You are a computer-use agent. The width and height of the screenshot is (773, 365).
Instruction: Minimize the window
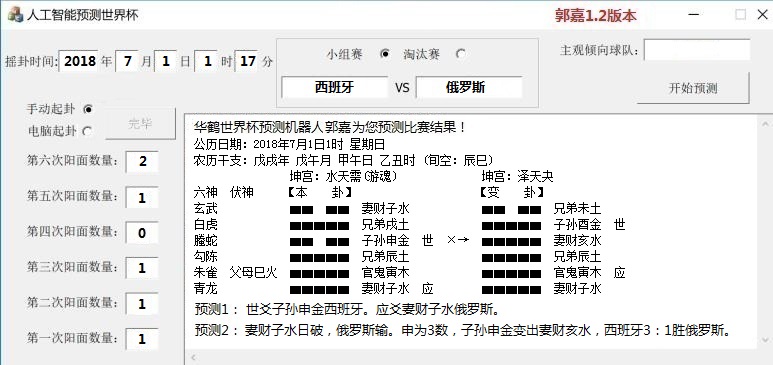[694, 15]
